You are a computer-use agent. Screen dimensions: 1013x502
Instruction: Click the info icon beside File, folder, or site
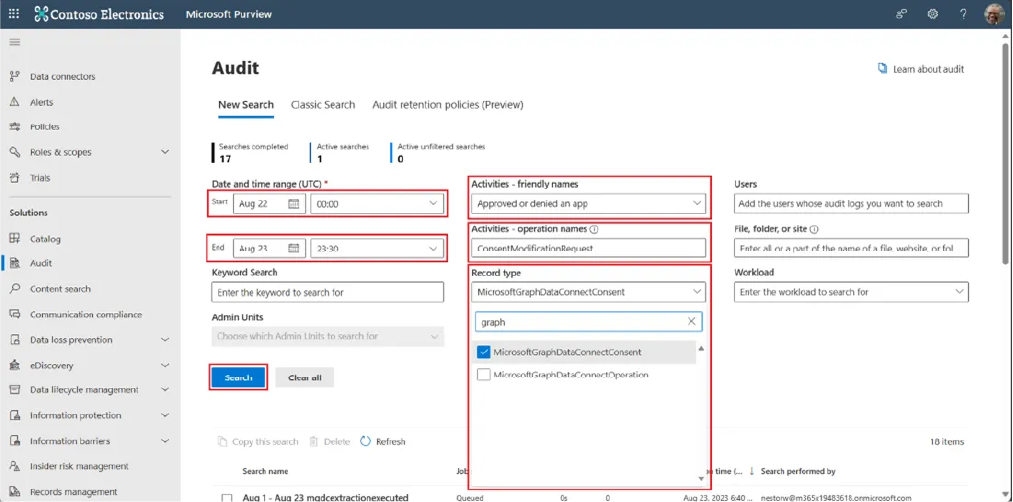(x=814, y=229)
